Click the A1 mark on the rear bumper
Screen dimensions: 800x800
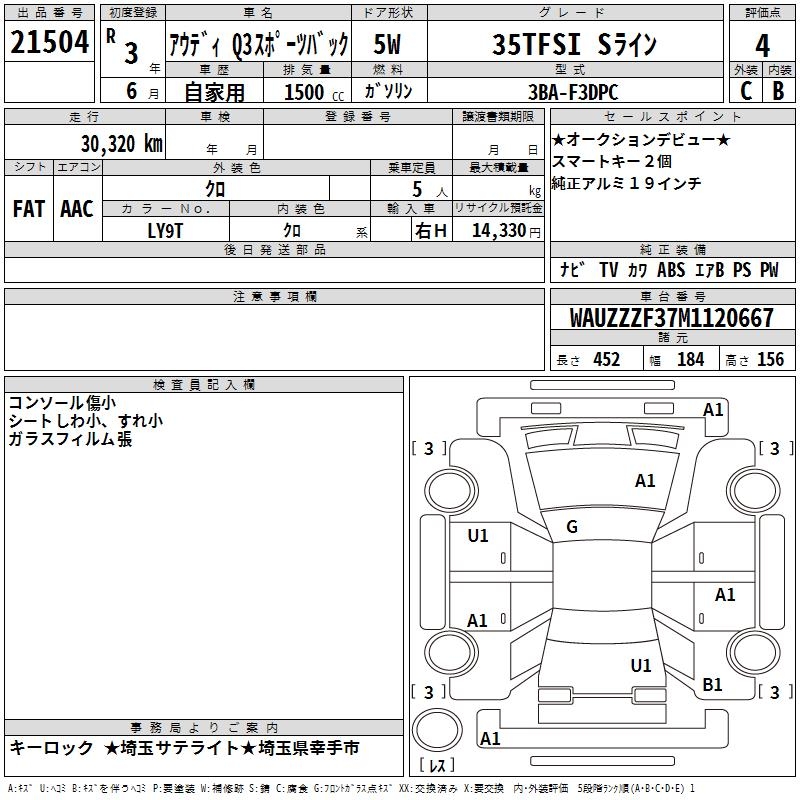pyautogui.click(x=490, y=739)
